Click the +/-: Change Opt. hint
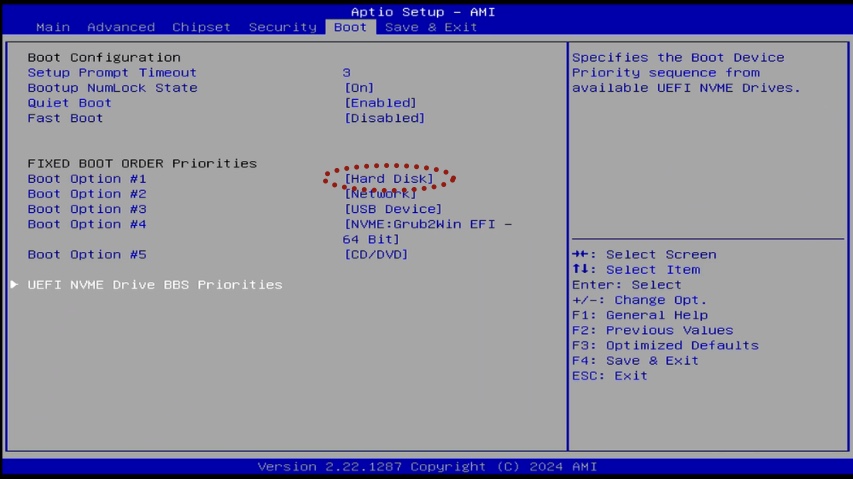The height and width of the screenshot is (479, 853). pos(639,300)
